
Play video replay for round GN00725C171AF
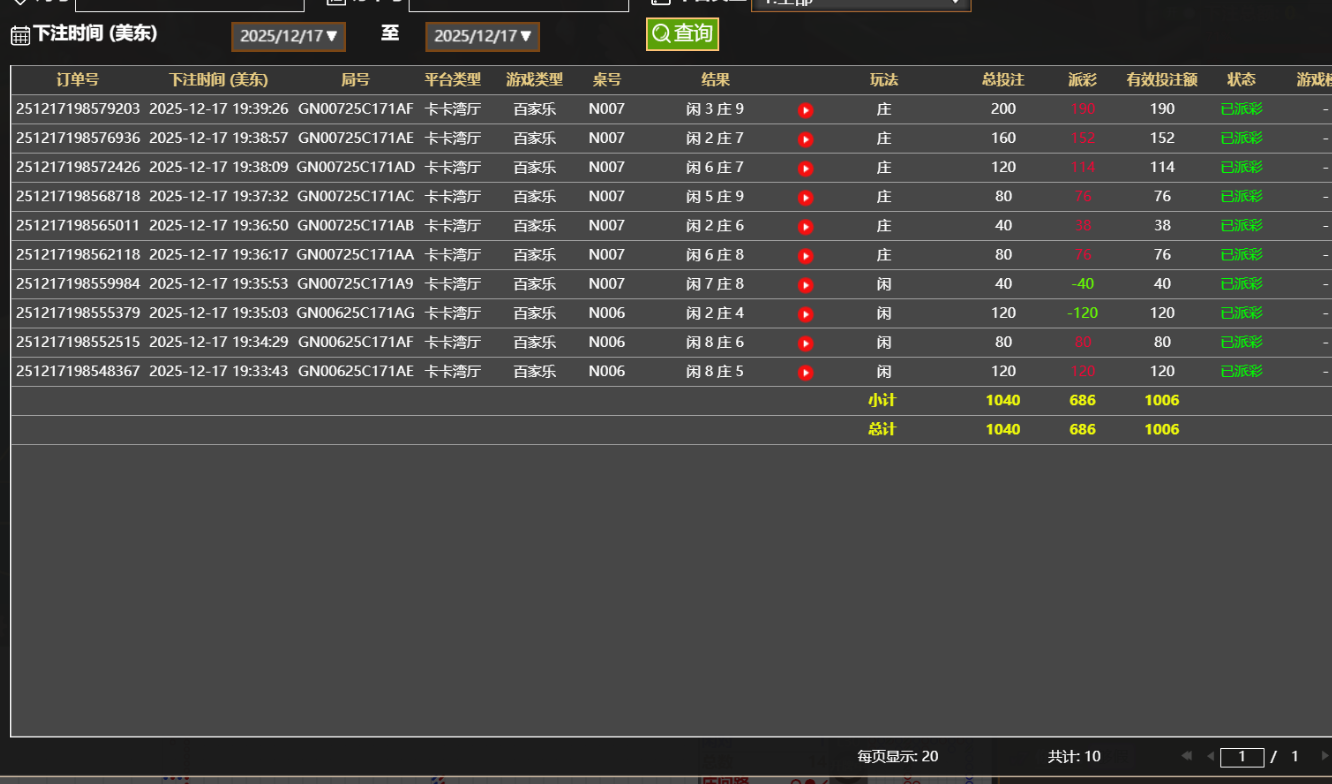[x=805, y=110]
